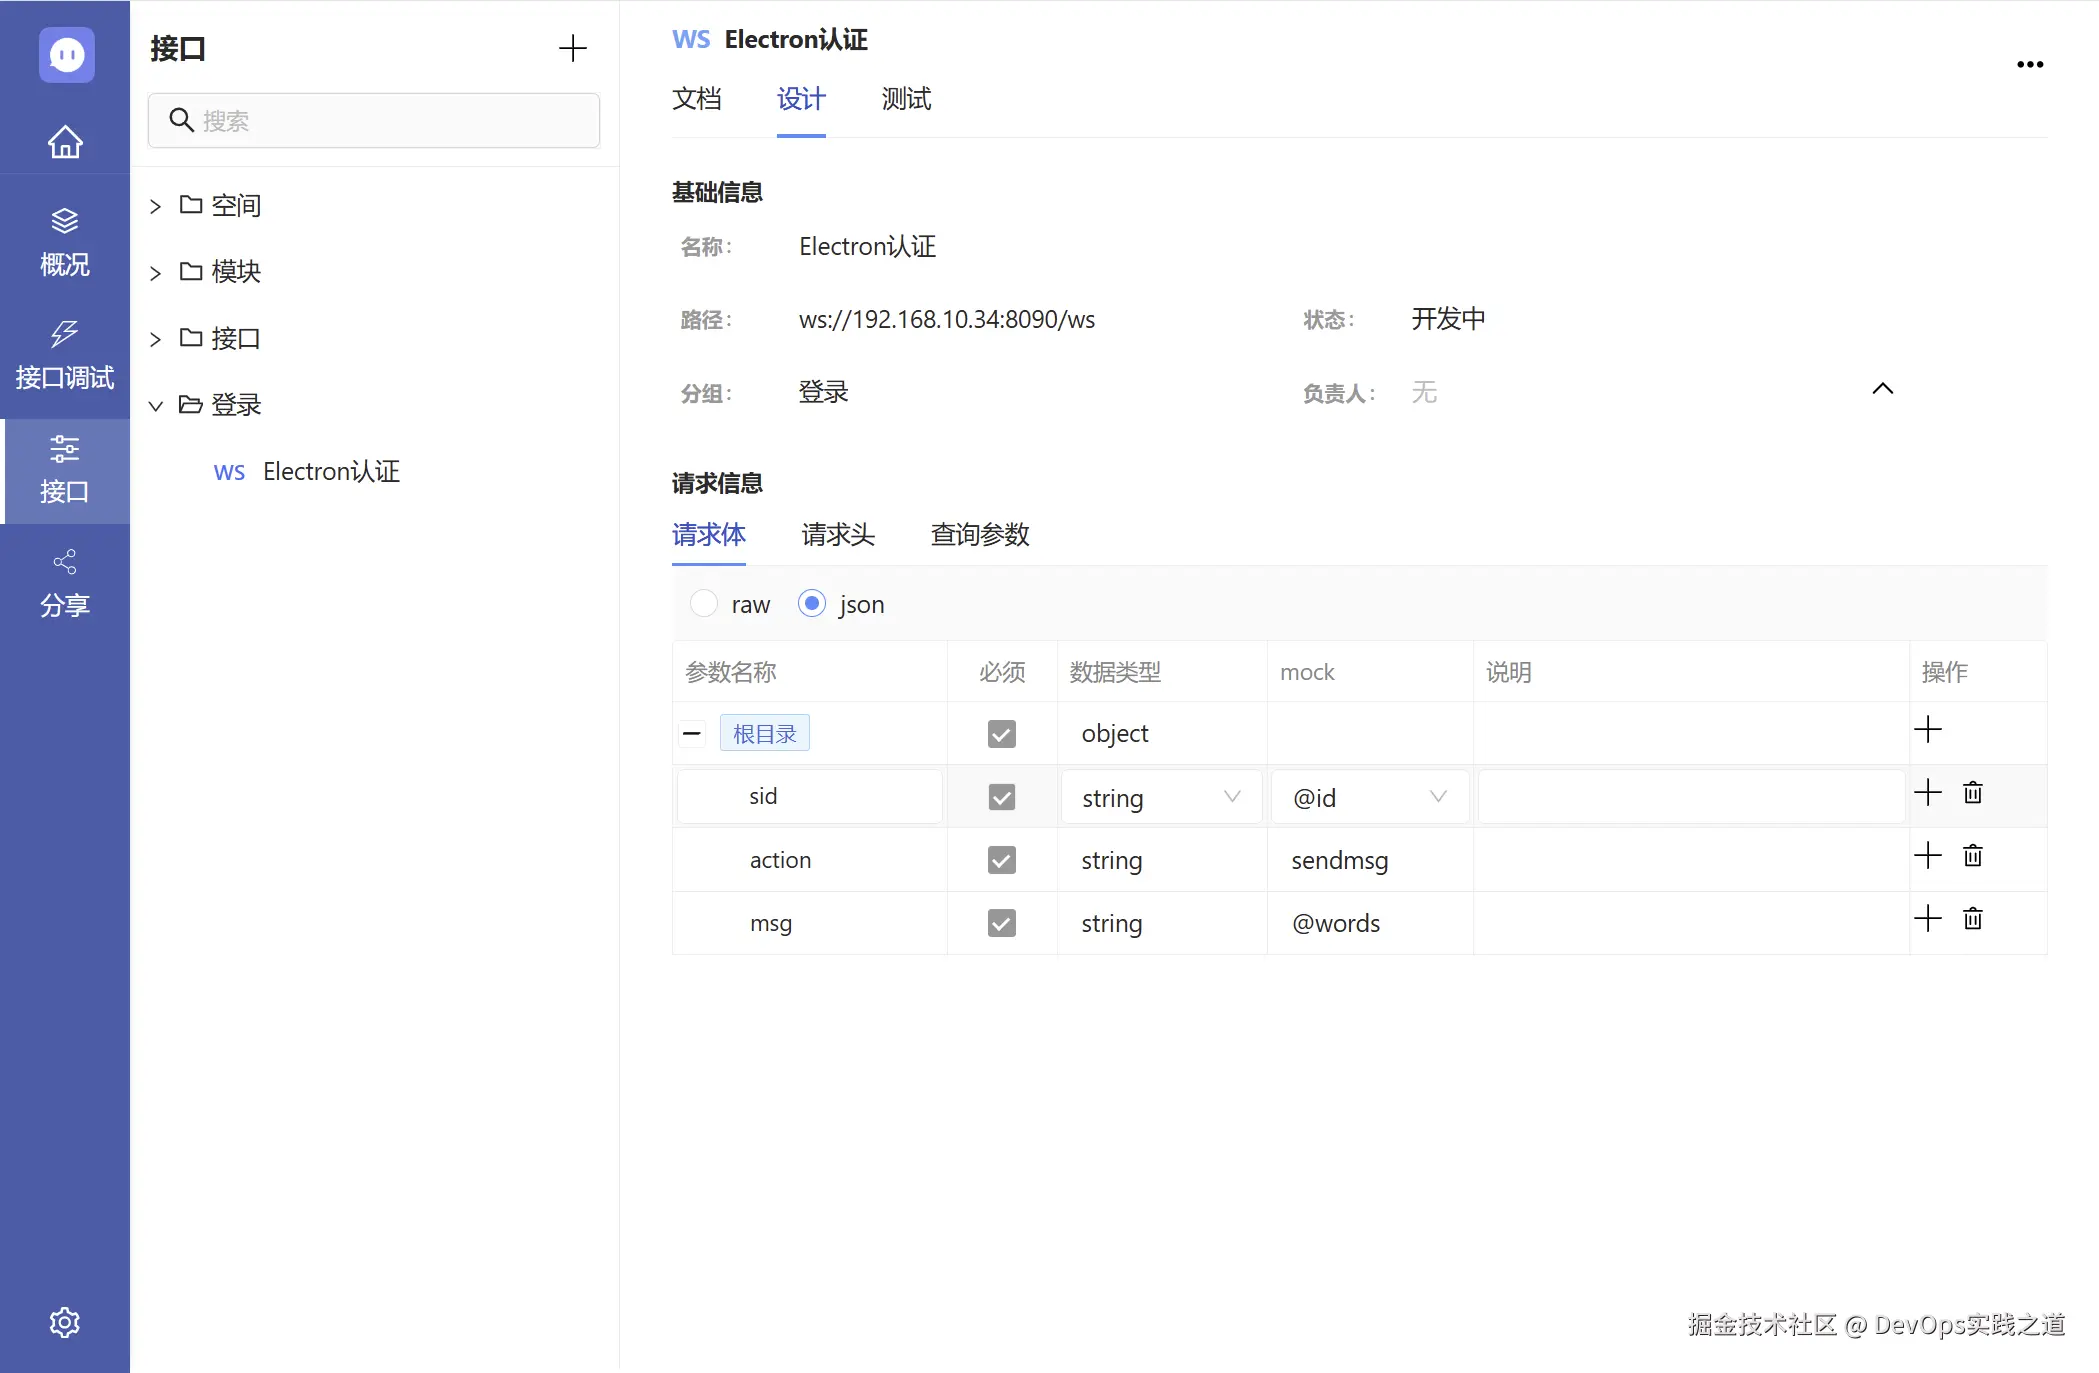Open the 请求头 tab
The height and width of the screenshot is (1373, 2099).
point(838,535)
